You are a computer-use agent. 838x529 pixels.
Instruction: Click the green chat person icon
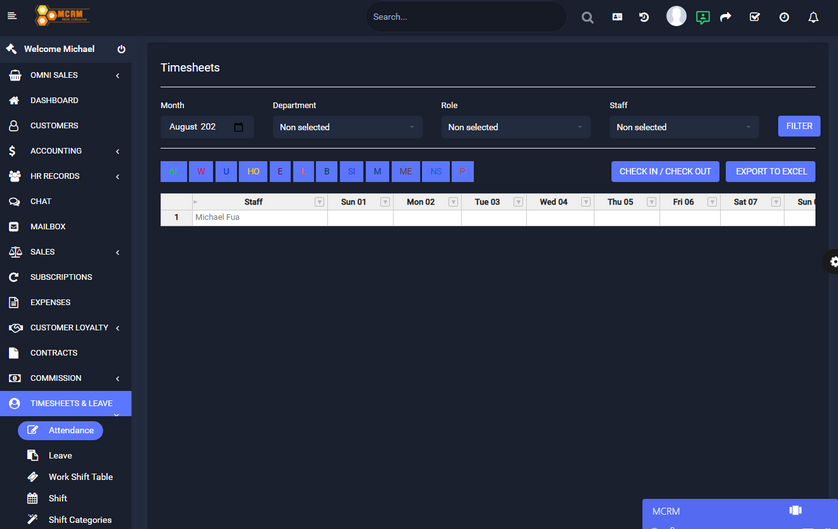[703, 17]
